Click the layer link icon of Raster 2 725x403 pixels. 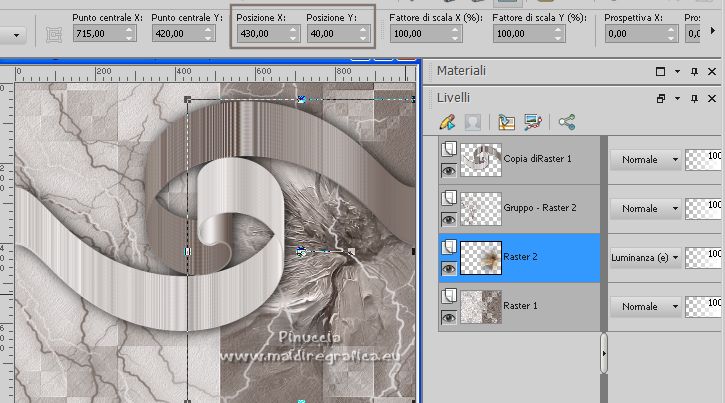[449, 247]
